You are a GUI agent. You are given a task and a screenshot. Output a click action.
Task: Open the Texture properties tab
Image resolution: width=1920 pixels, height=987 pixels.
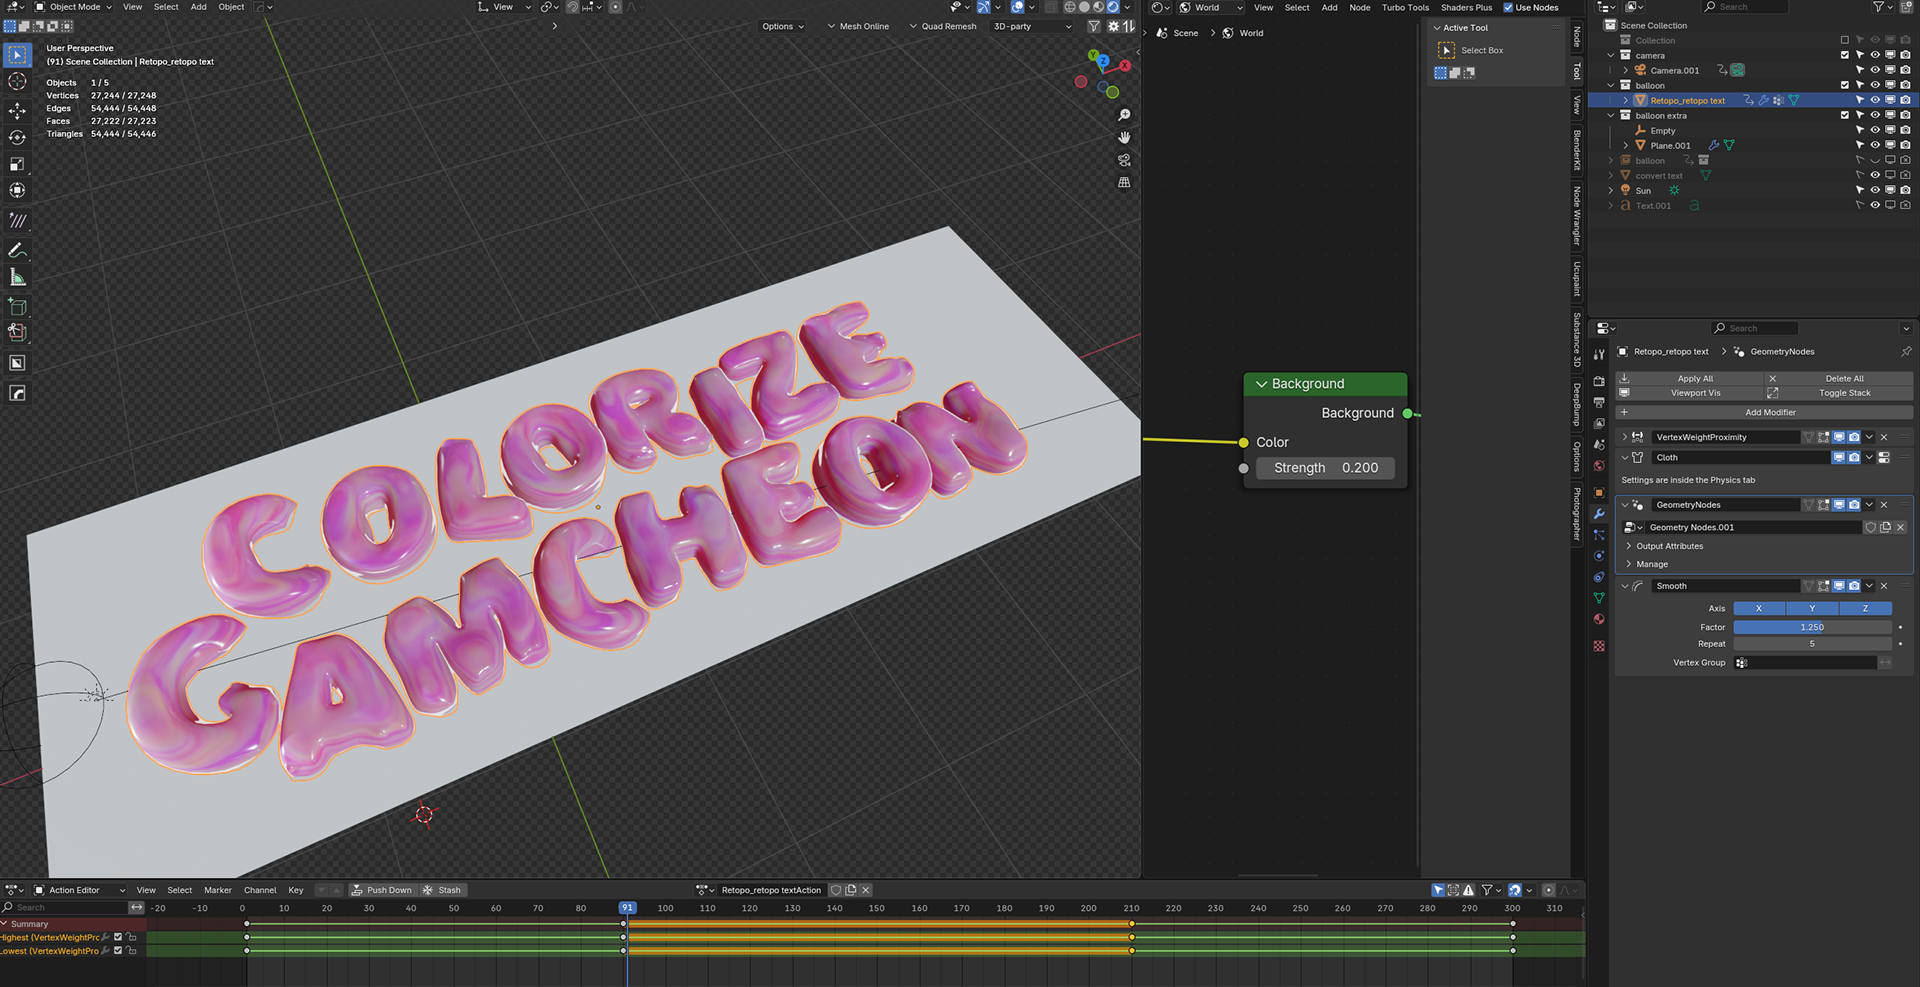coord(1599,646)
